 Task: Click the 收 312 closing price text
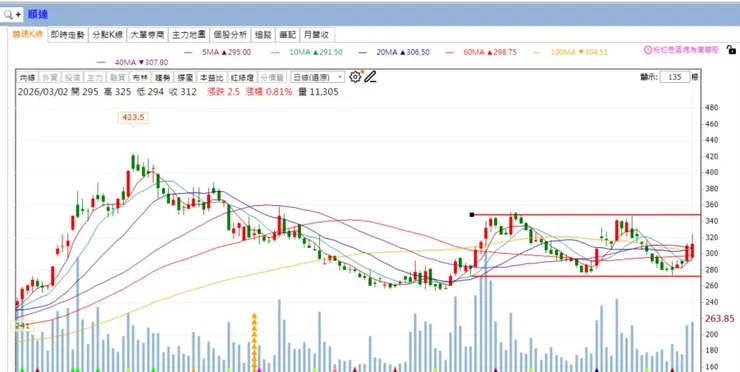(x=183, y=92)
